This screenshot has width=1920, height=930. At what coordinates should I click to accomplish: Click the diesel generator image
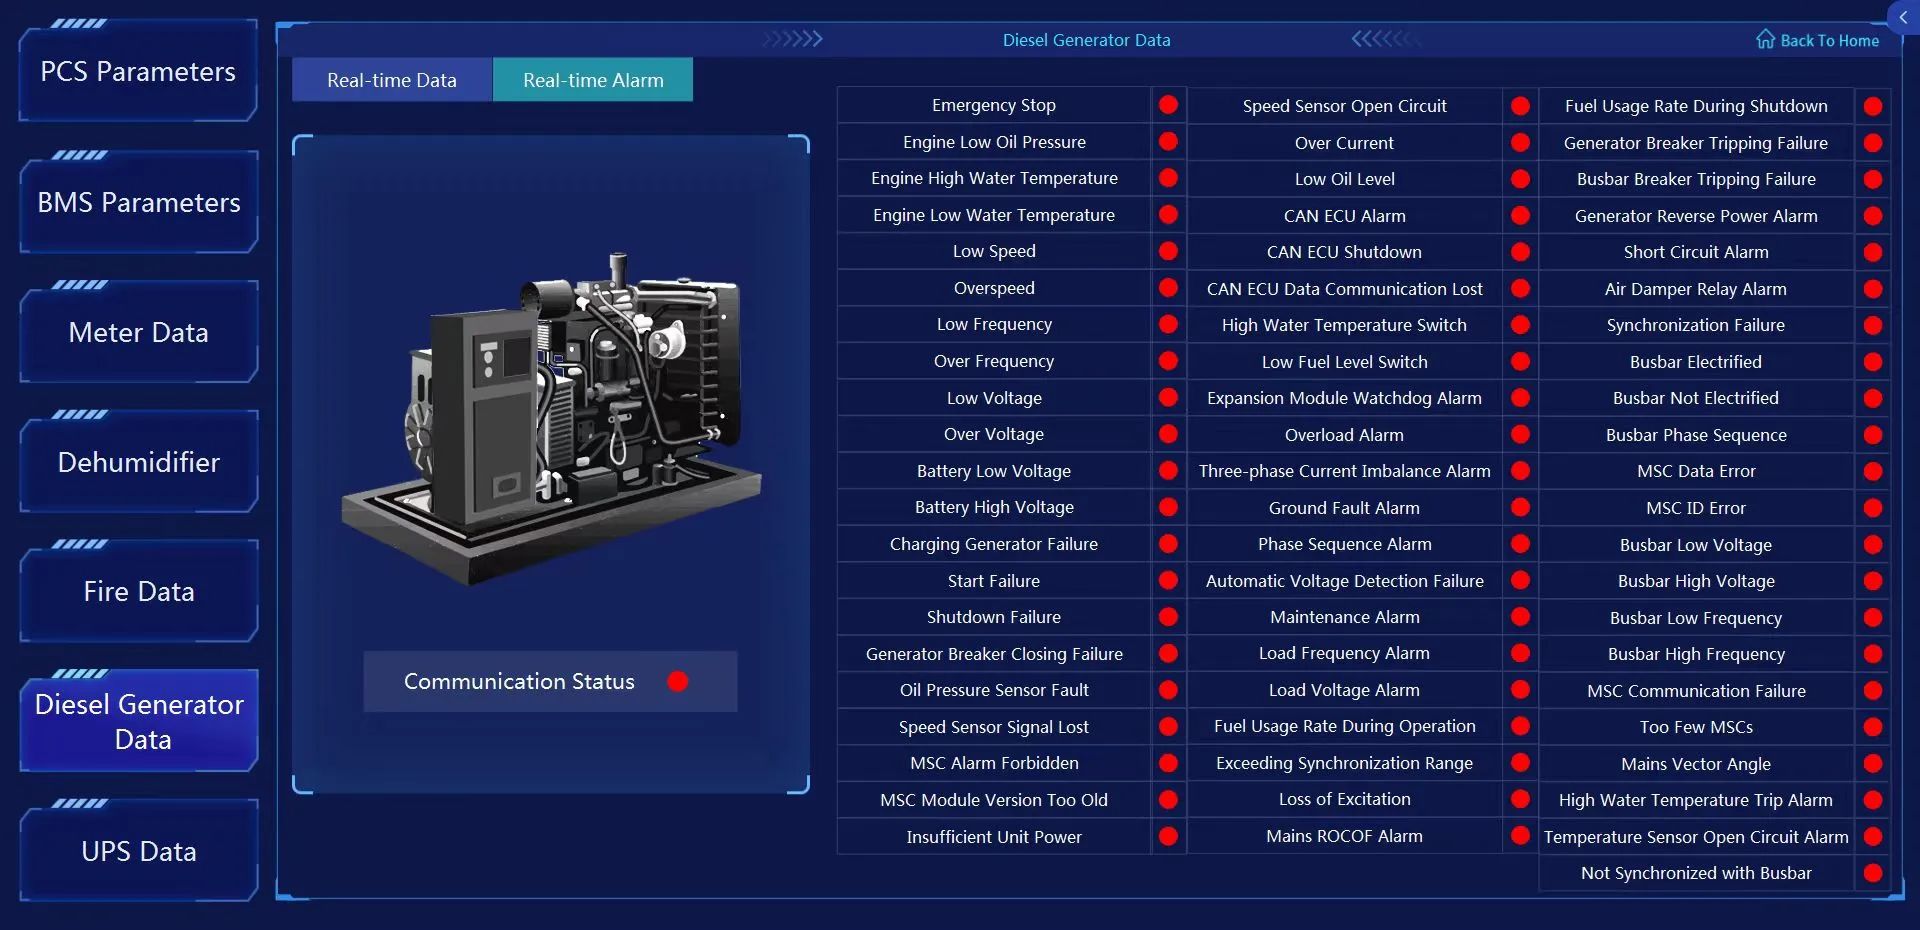pos(551,418)
